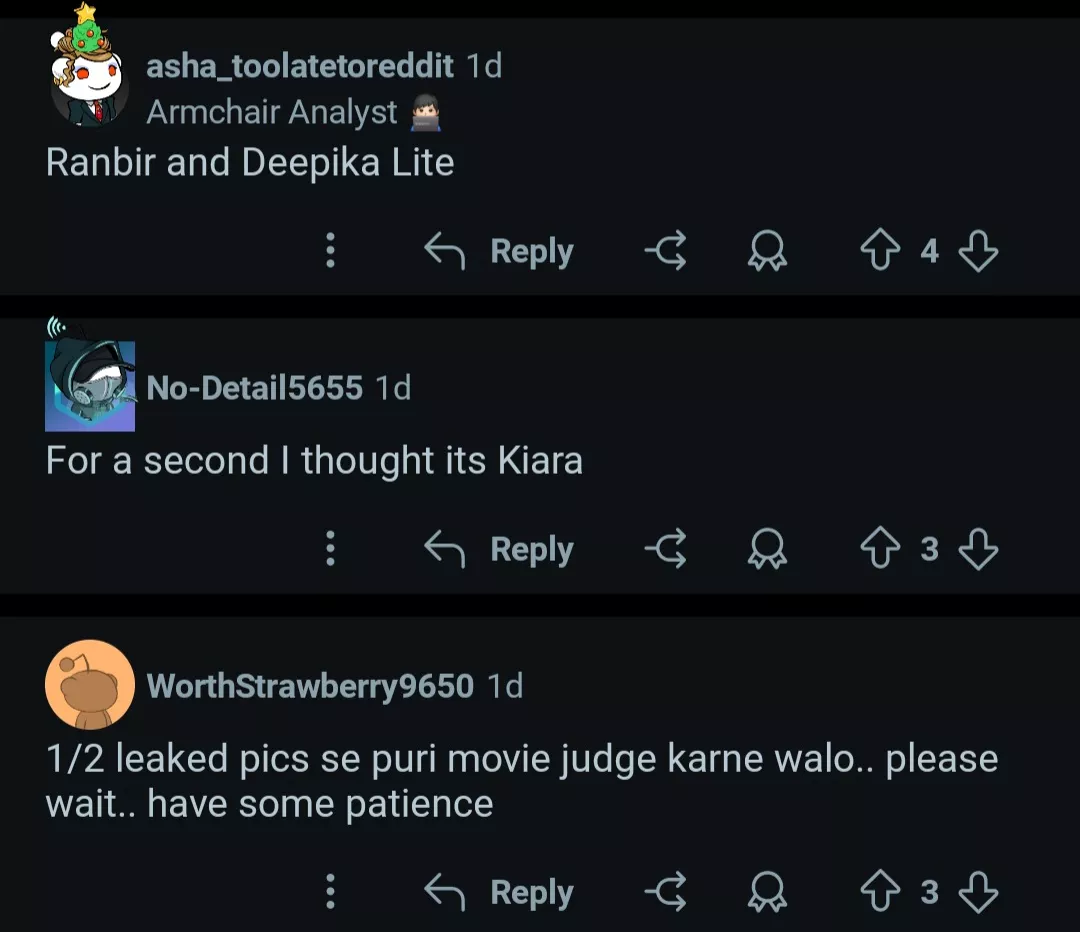Open asha_toolatetoreddit's profile

click(301, 67)
